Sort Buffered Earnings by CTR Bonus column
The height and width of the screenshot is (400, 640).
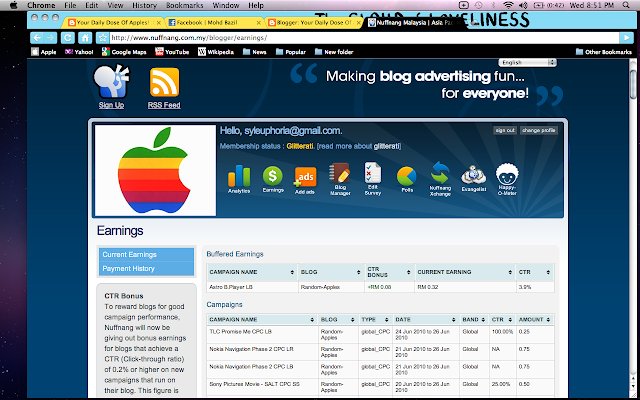[389, 272]
